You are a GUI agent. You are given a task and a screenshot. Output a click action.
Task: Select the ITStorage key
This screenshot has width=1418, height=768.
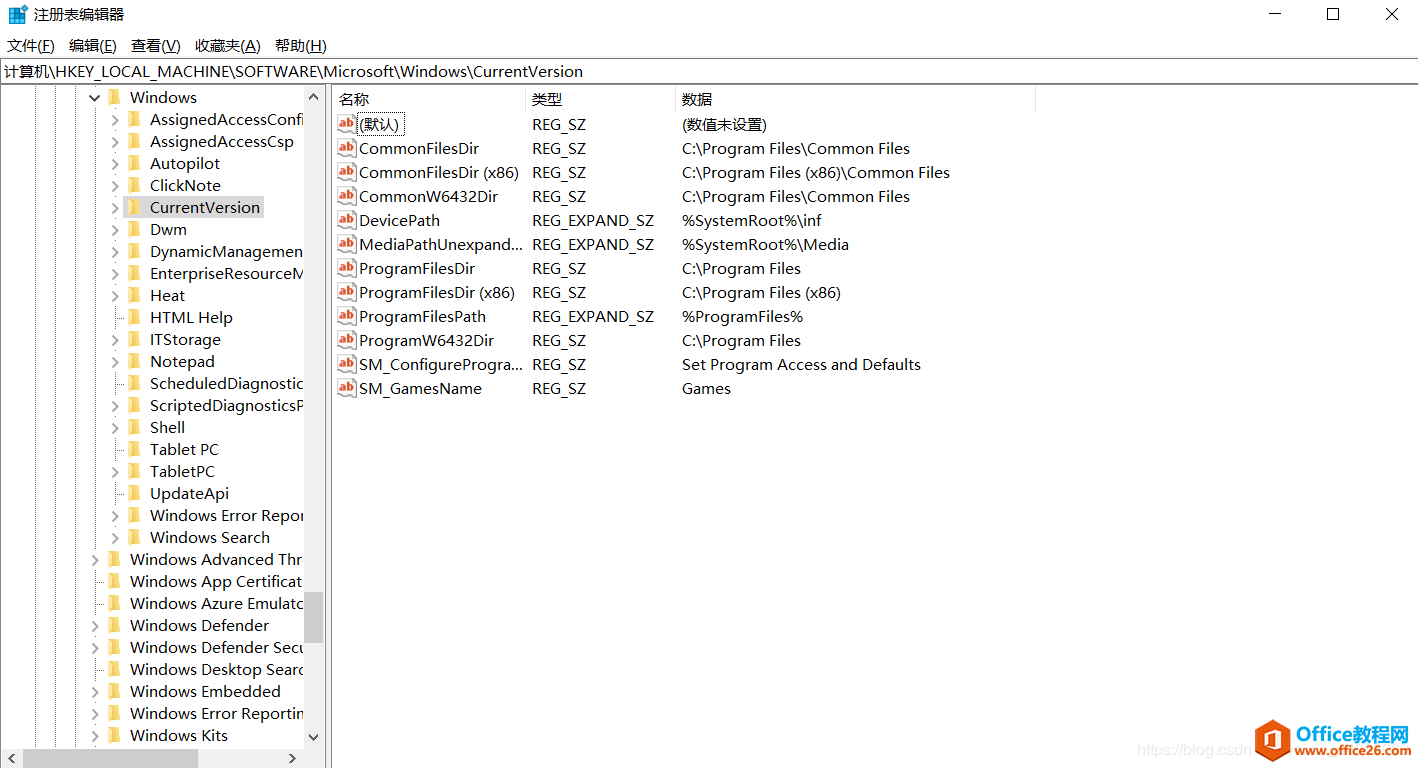pyautogui.click(x=185, y=339)
